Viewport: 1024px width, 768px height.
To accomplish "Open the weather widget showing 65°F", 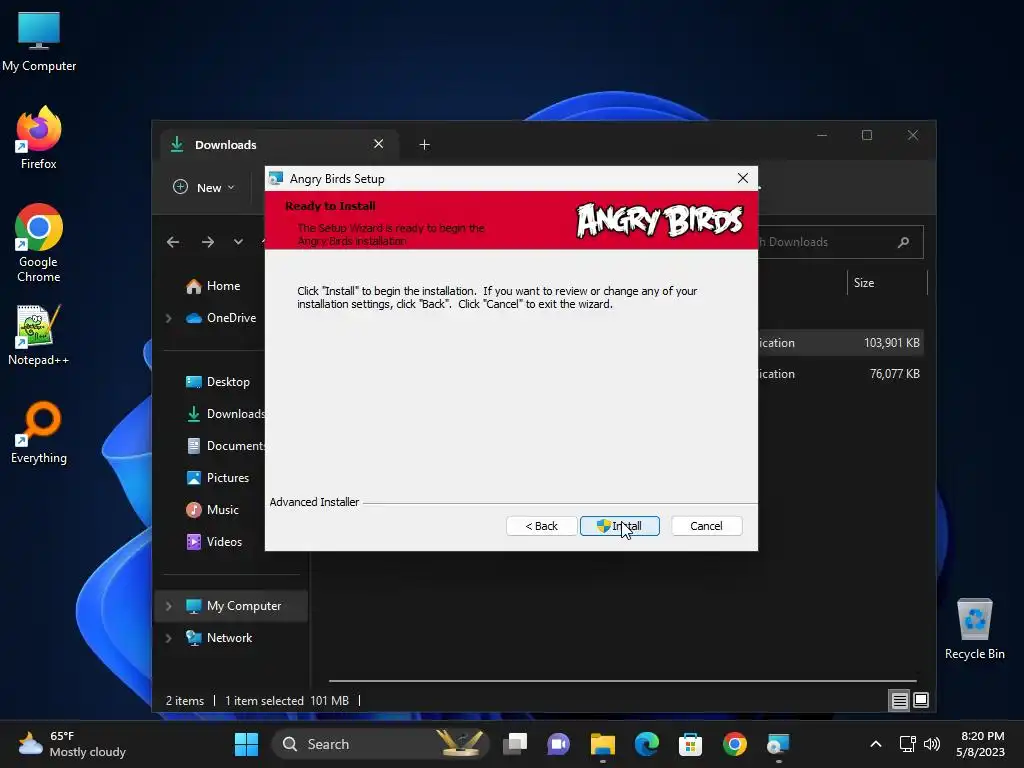I will 72,744.
